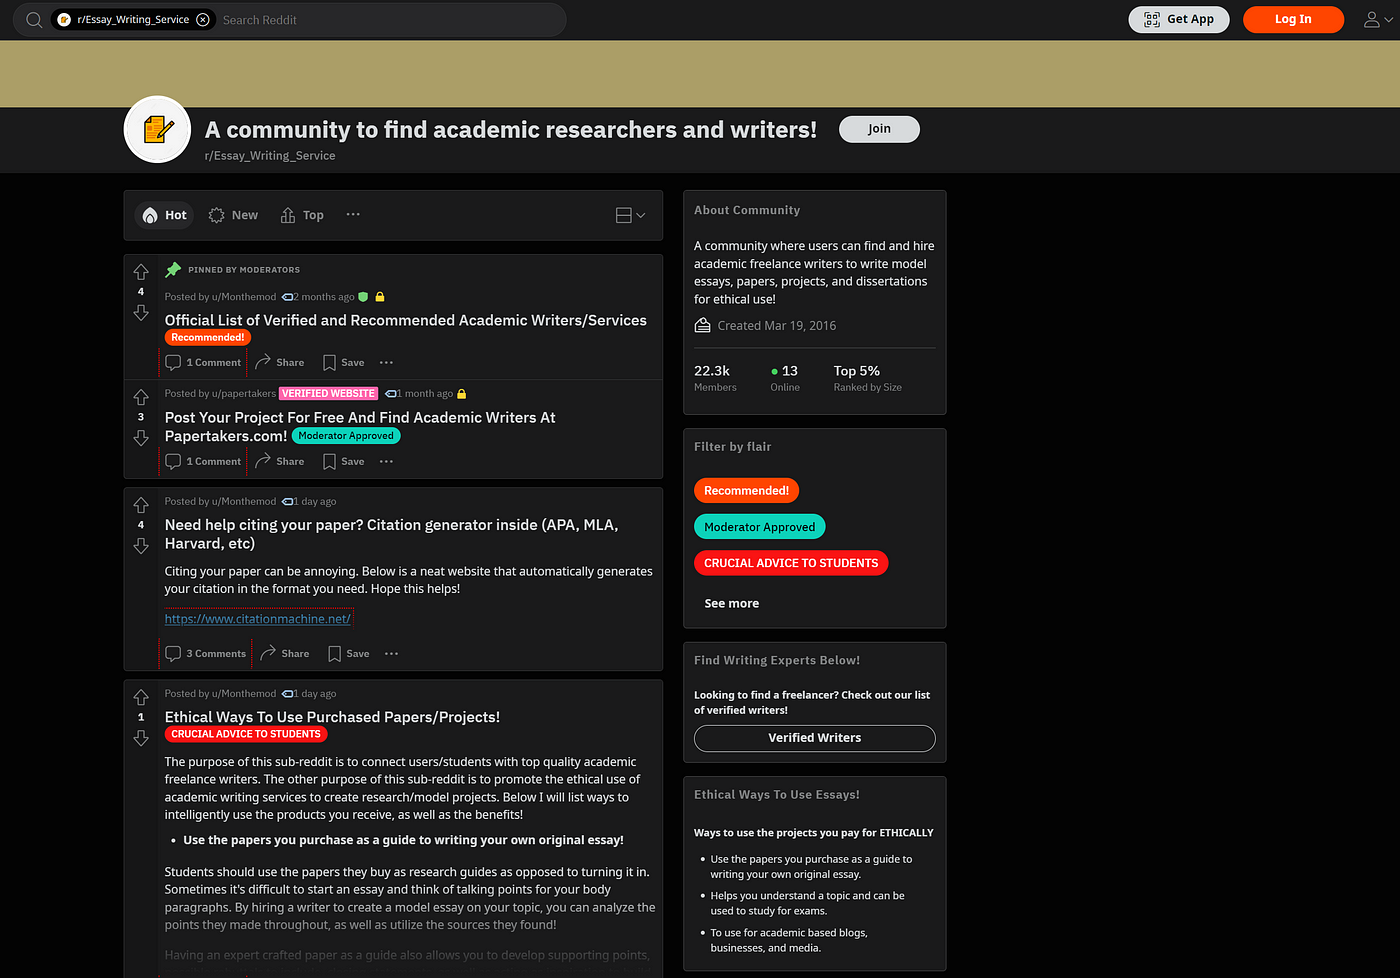Upvote the Papertakers.com post
The image size is (1400, 978).
pyautogui.click(x=141, y=397)
